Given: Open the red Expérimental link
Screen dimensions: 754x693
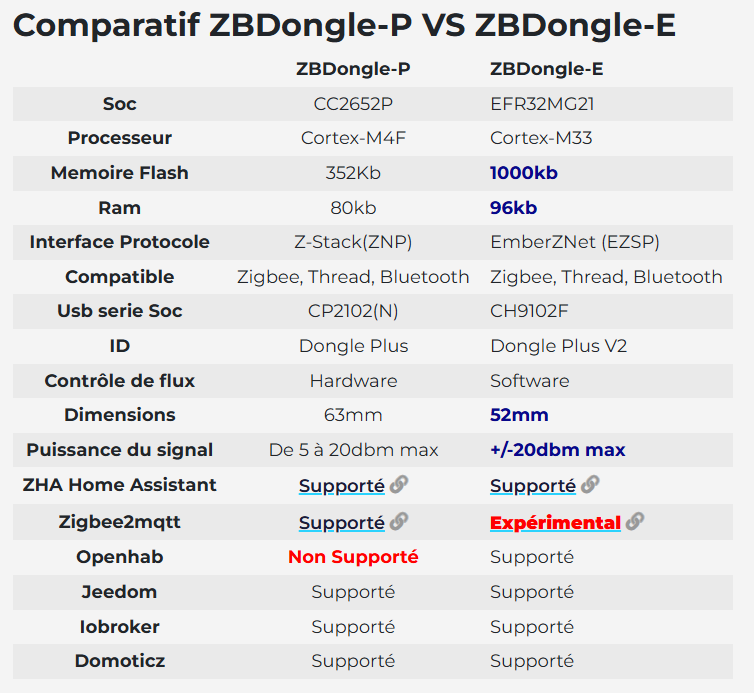Looking at the screenshot, I should 555,522.
